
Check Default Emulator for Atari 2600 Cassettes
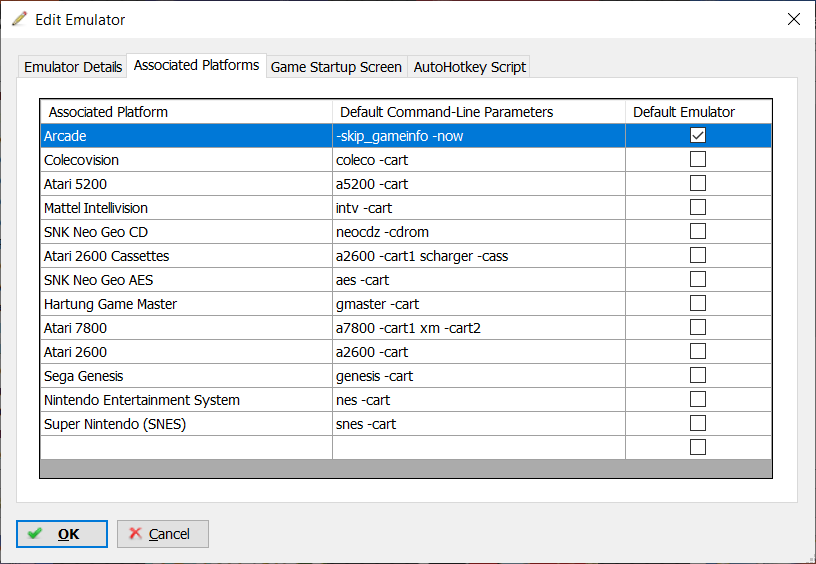(x=698, y=255)
